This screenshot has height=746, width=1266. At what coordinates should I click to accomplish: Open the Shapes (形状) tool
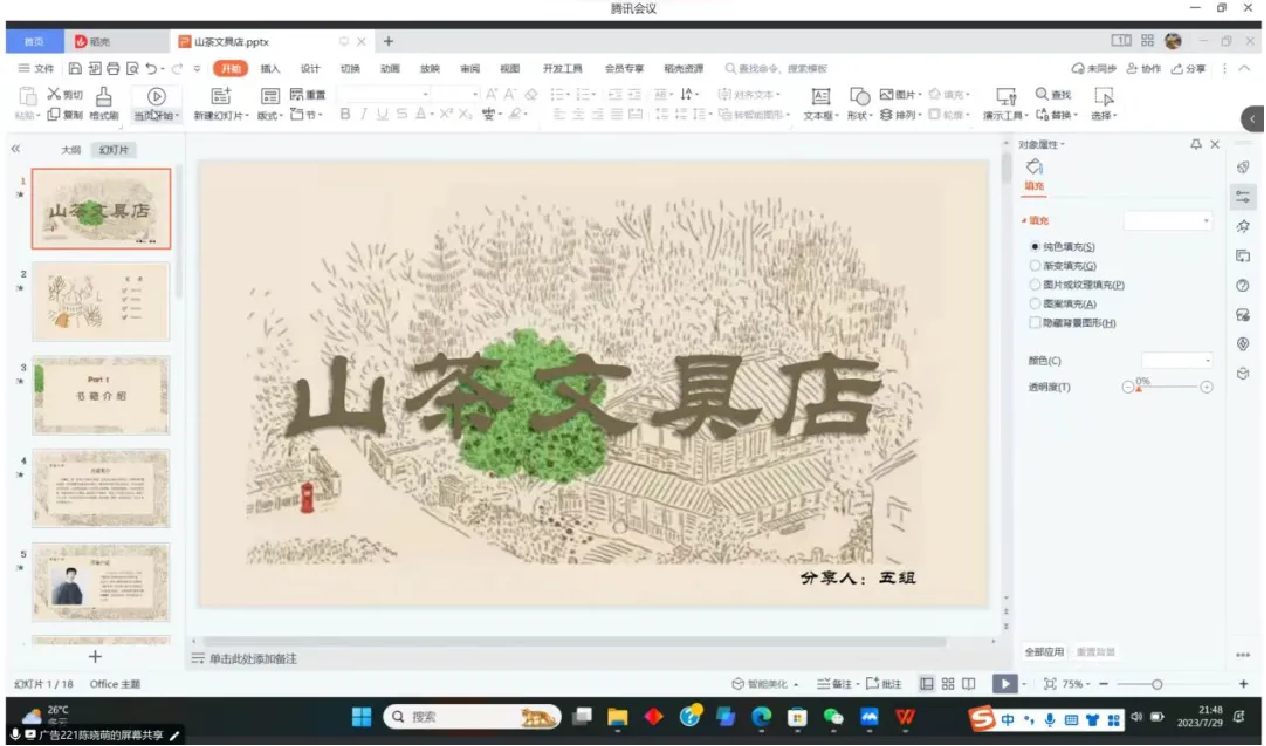coord(859,97)
